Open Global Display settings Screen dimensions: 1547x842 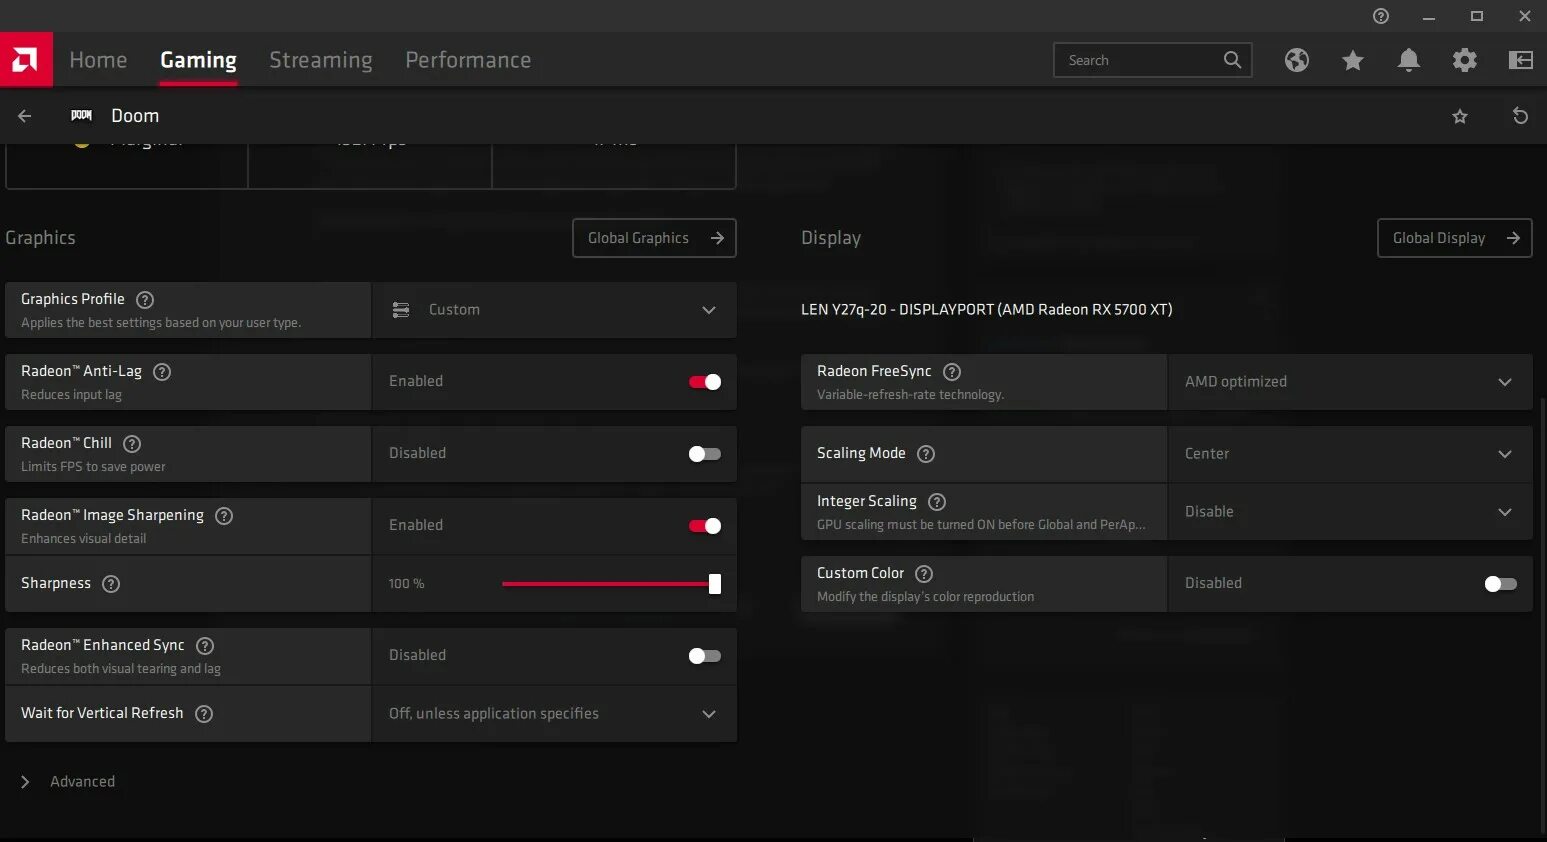[1454, 238]
